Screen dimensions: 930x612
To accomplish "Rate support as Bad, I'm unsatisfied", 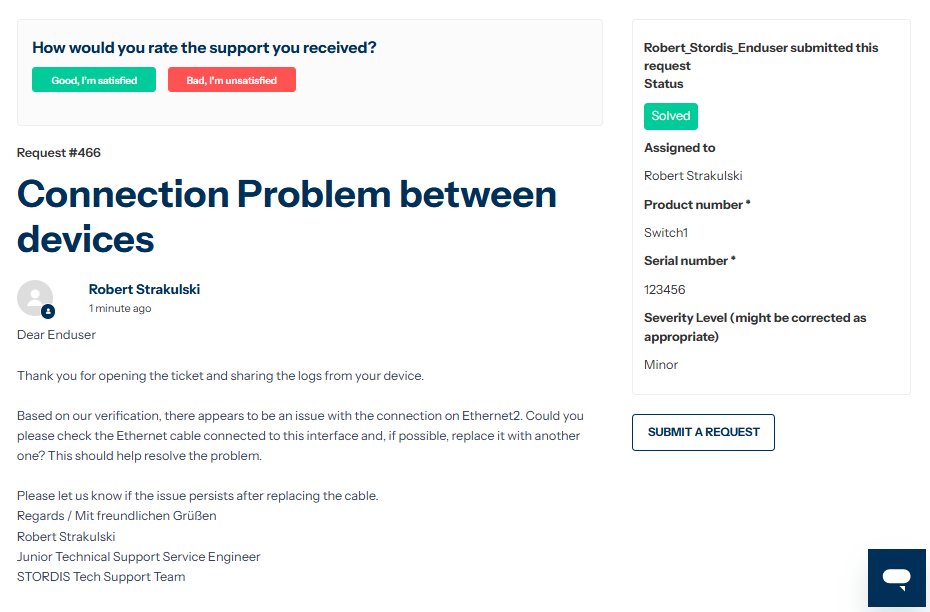I will 232,79.
